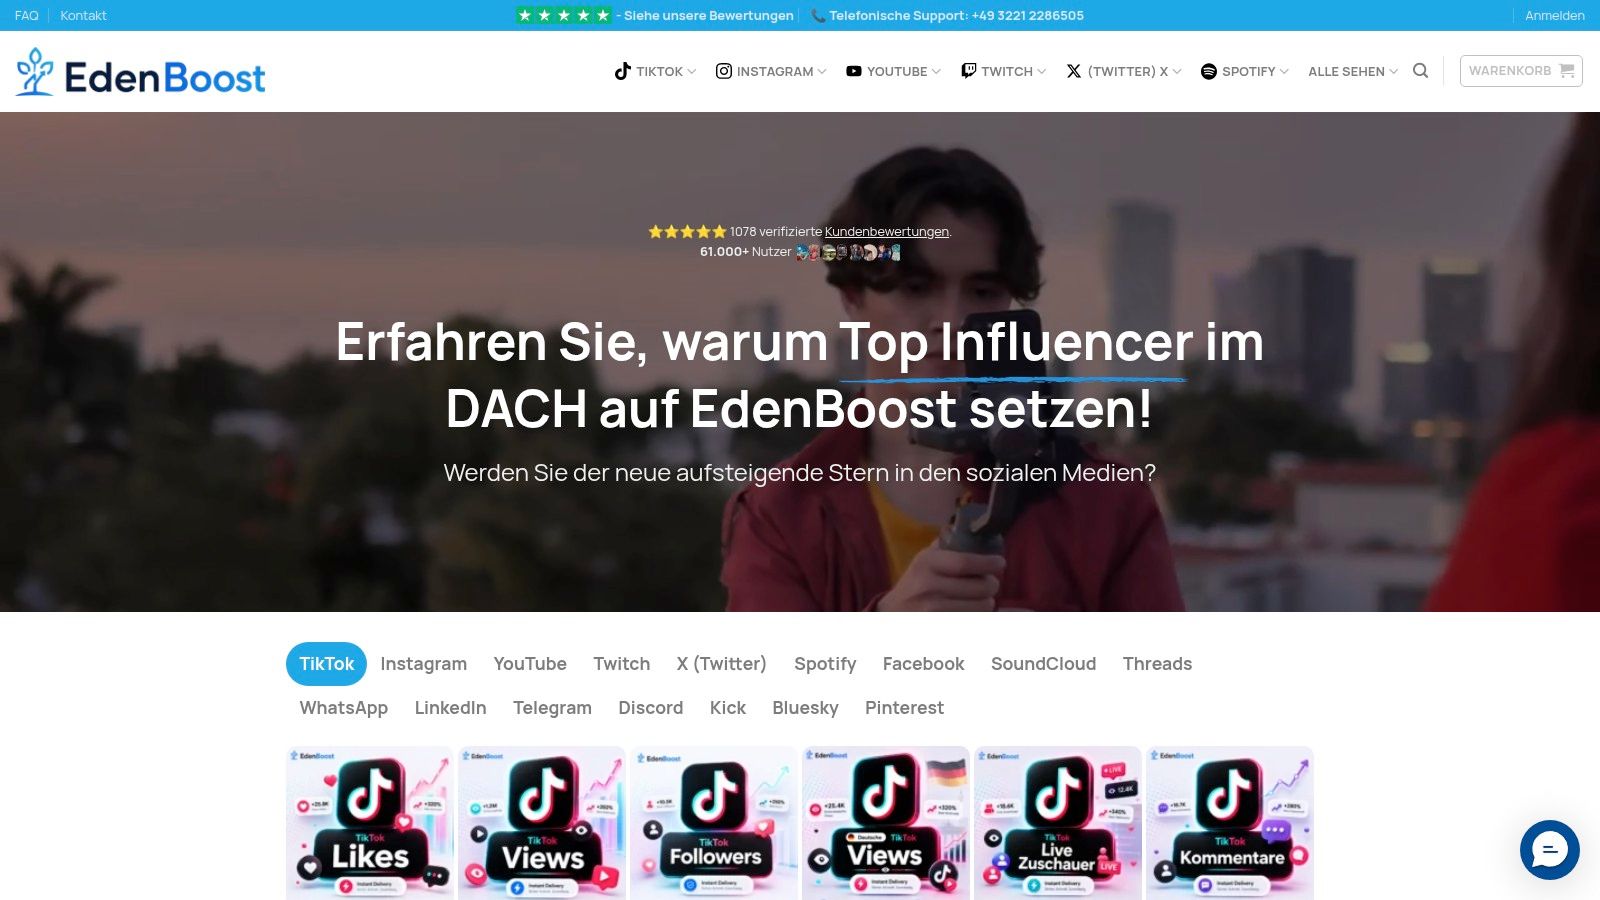The width and height of the screenshot is (1600, 900).
Task: Open the TikTok Live Zuschauer card
Action: pyautogui.click(x=1058, y=823)
